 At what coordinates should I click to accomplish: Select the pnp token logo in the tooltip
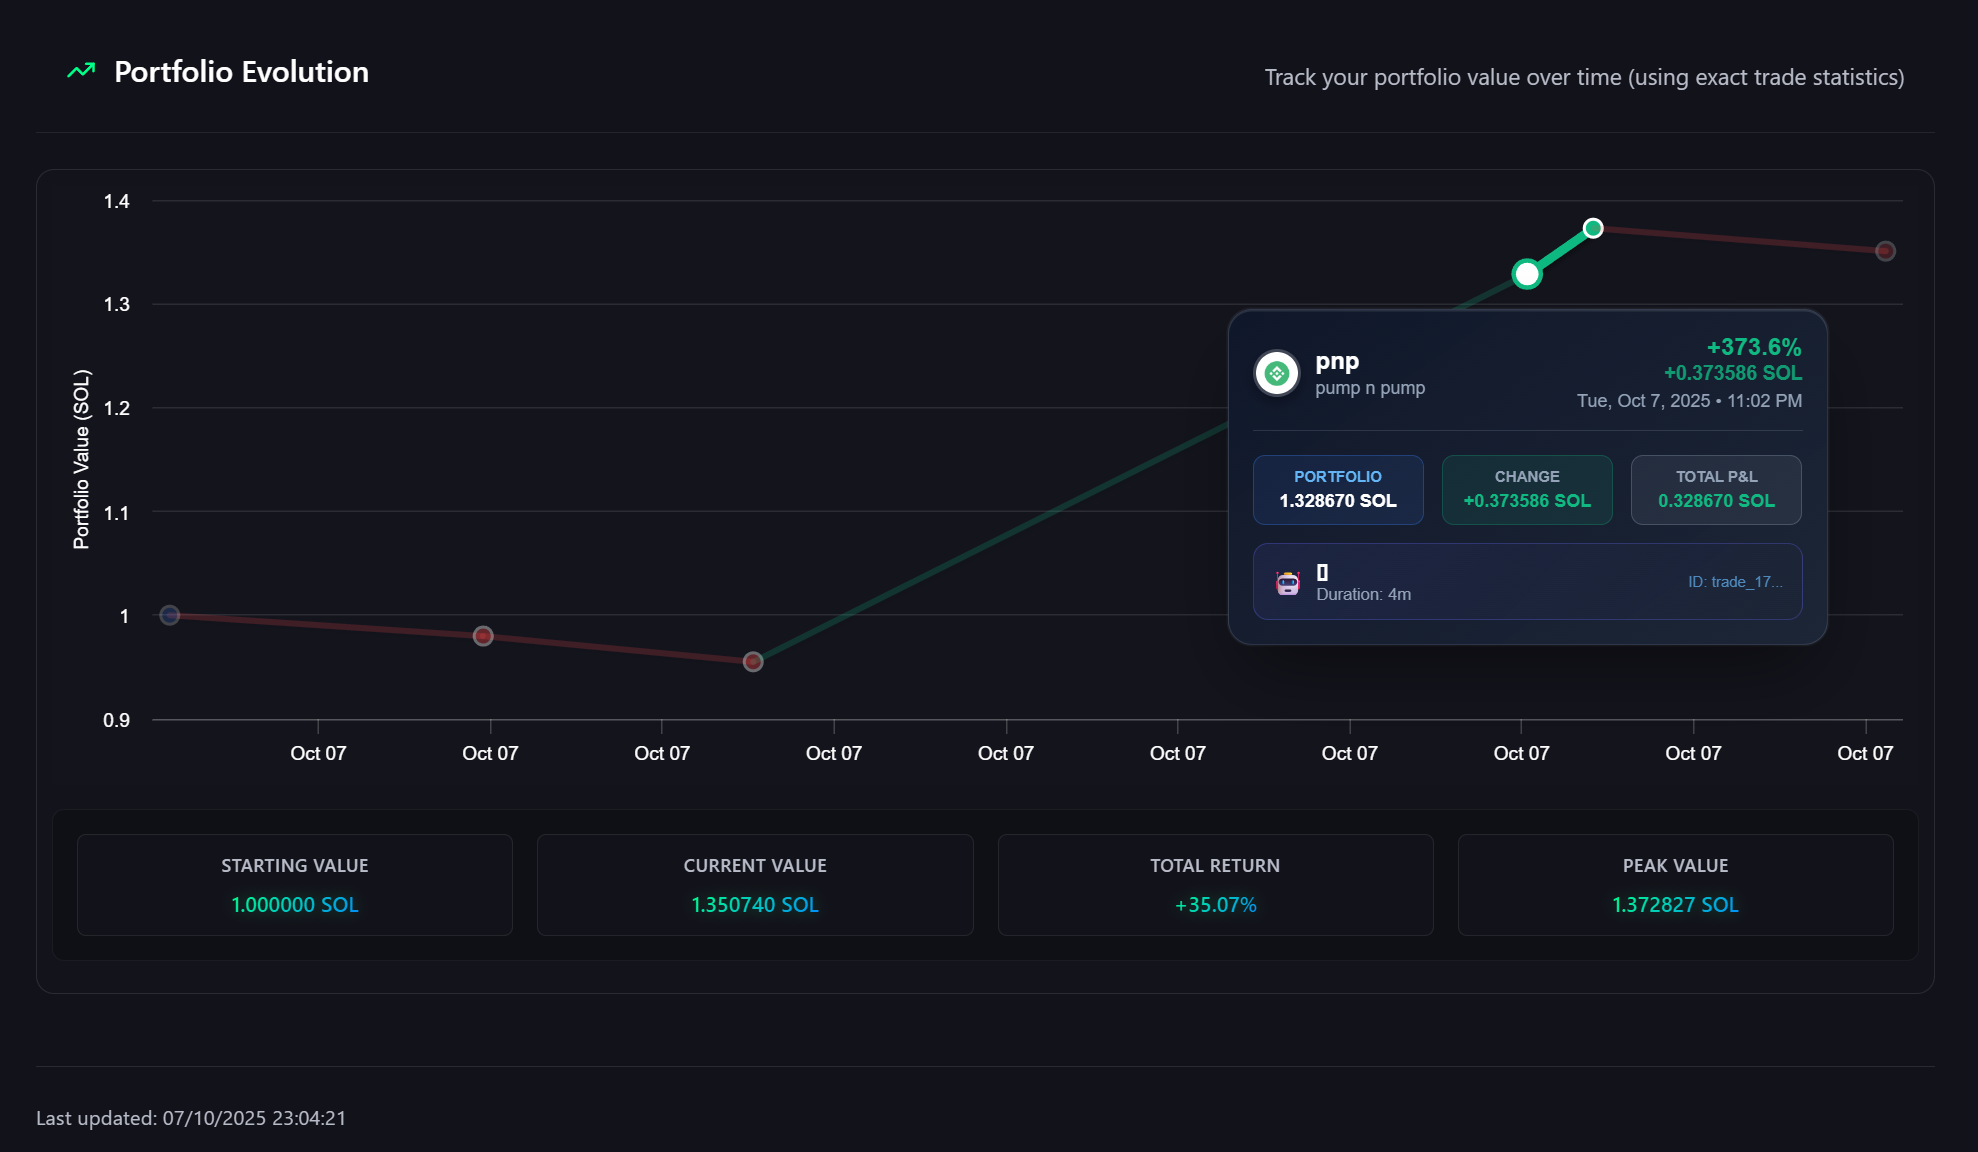coord(1276,372)
